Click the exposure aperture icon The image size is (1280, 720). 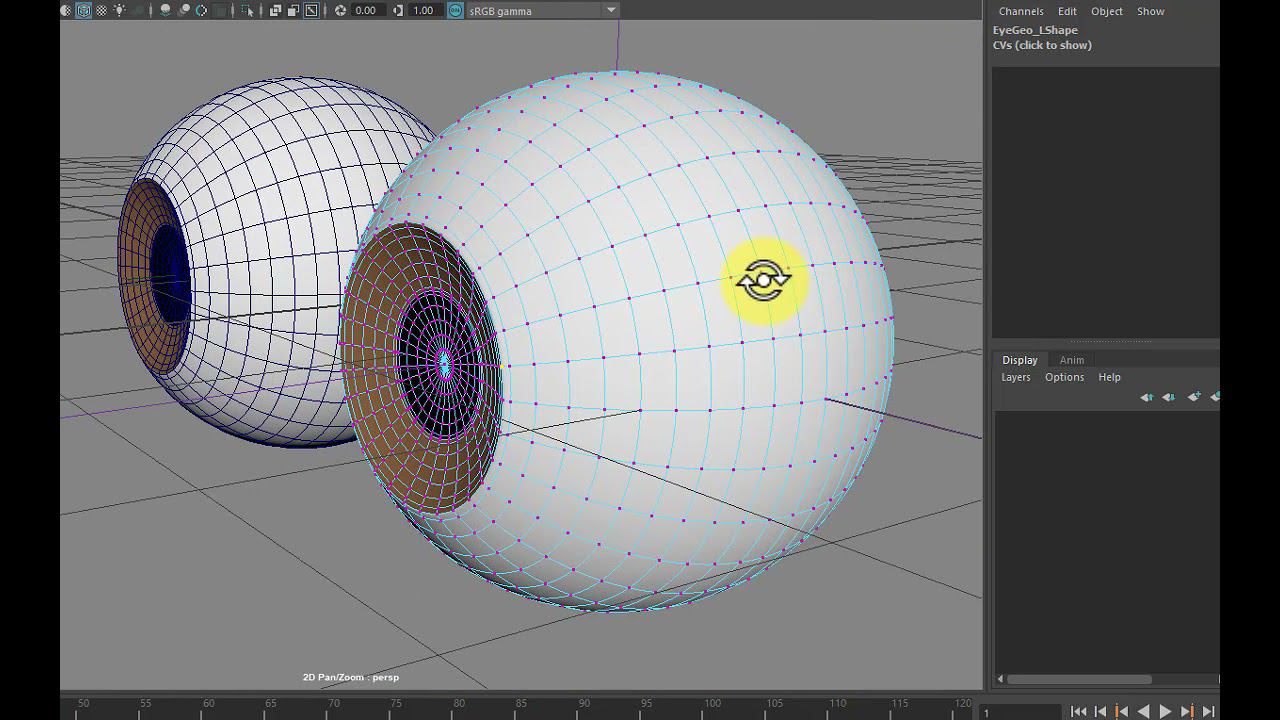(x=340, y=10)
